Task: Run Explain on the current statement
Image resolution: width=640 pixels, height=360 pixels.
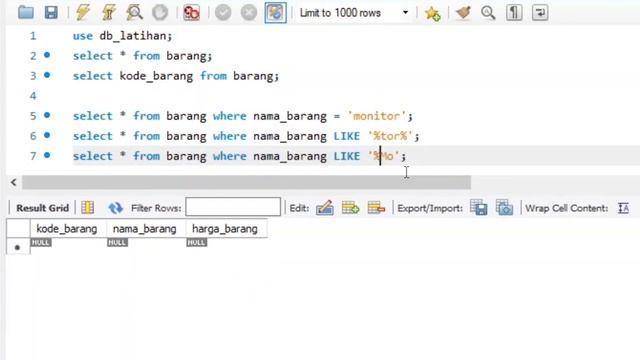Action: pyautogui.click(x=134, y=13)
